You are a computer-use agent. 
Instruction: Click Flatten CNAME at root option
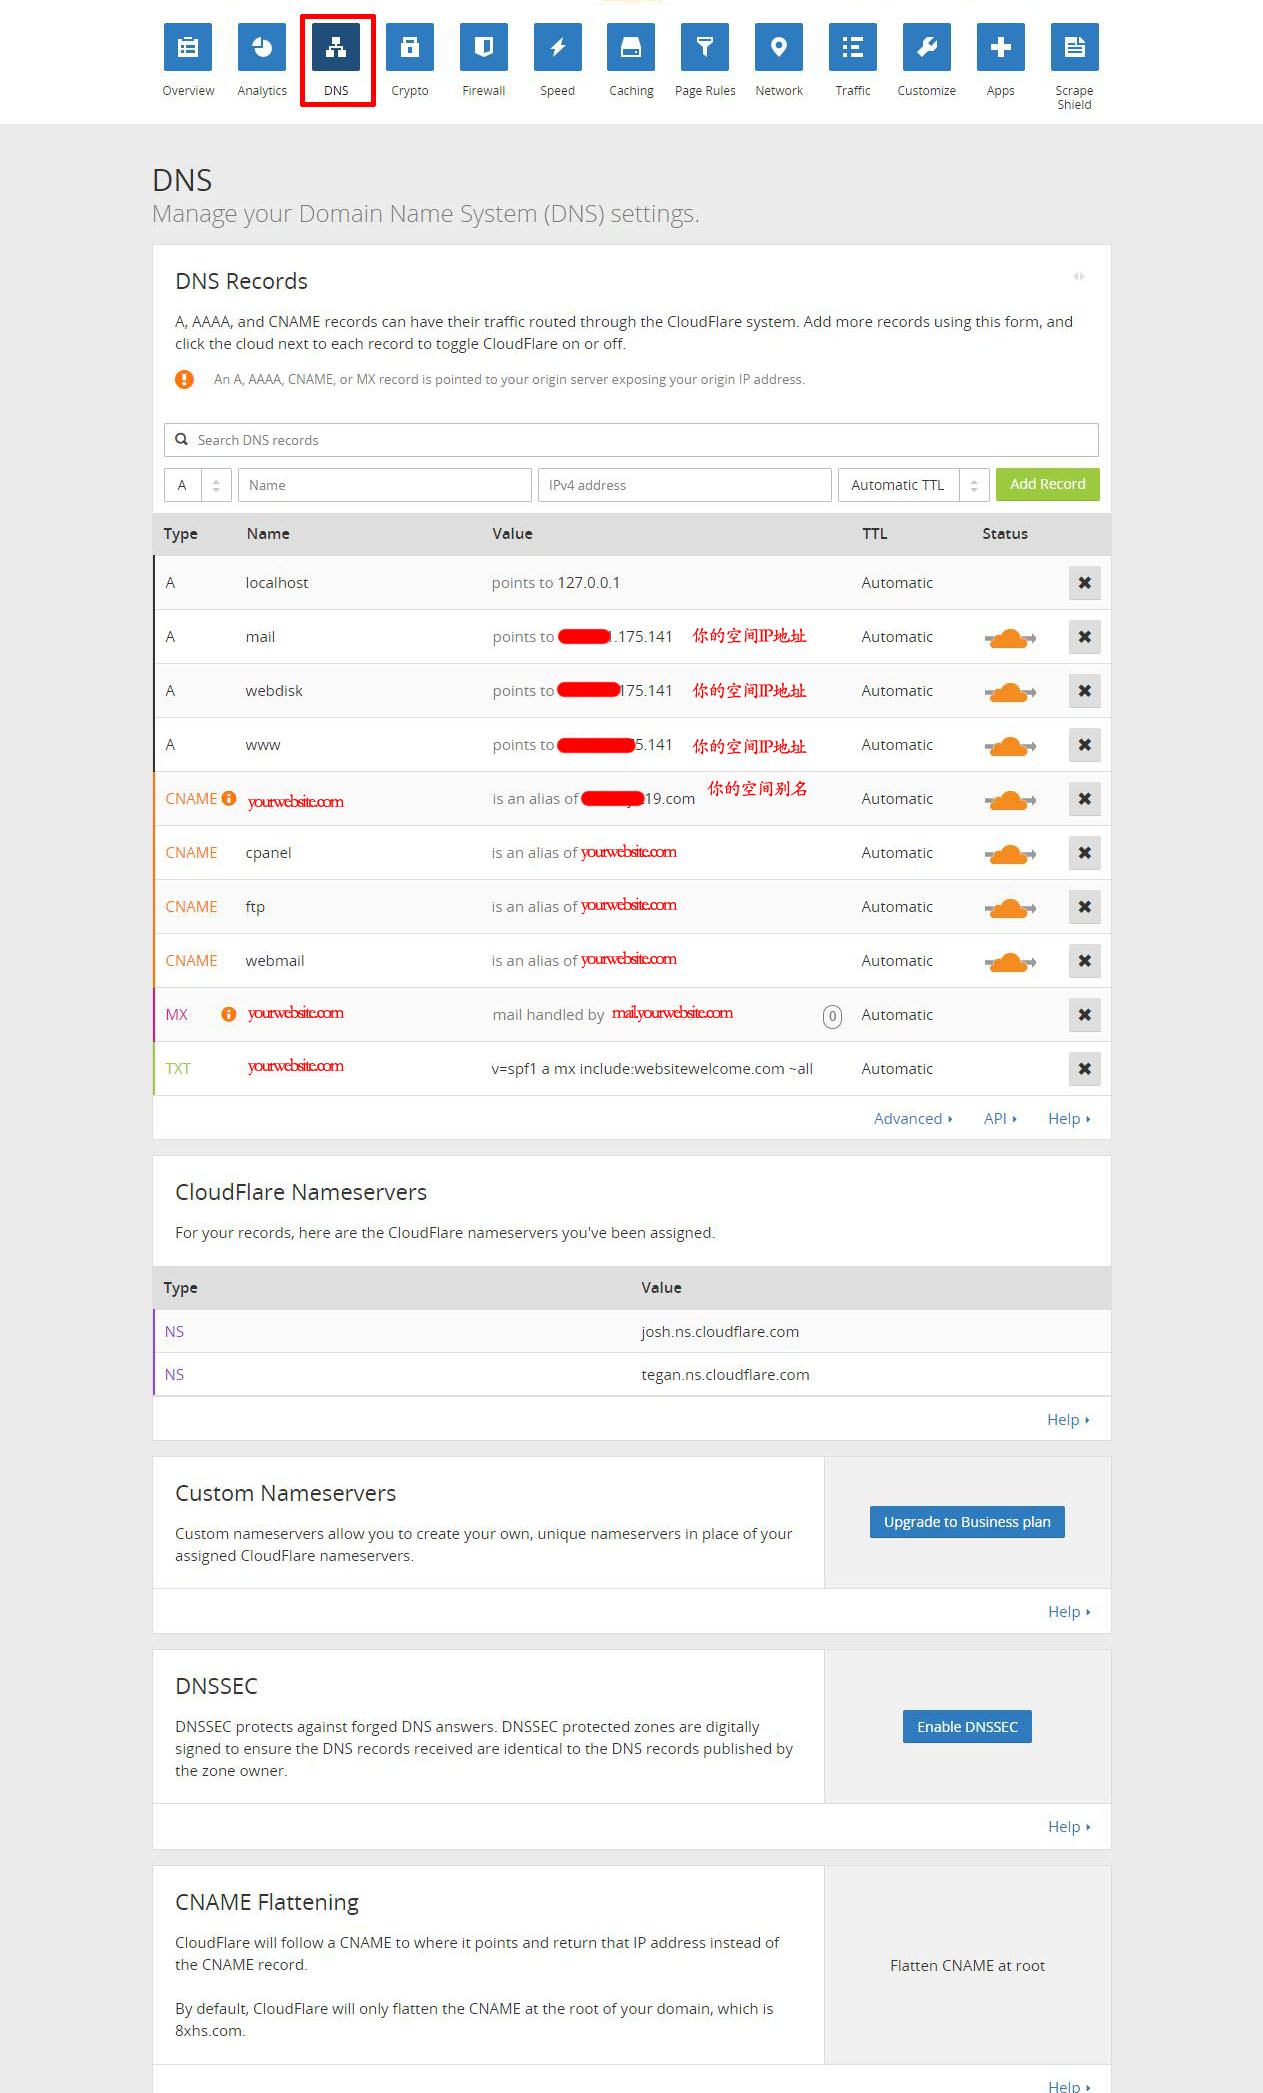coord(967,1966)
